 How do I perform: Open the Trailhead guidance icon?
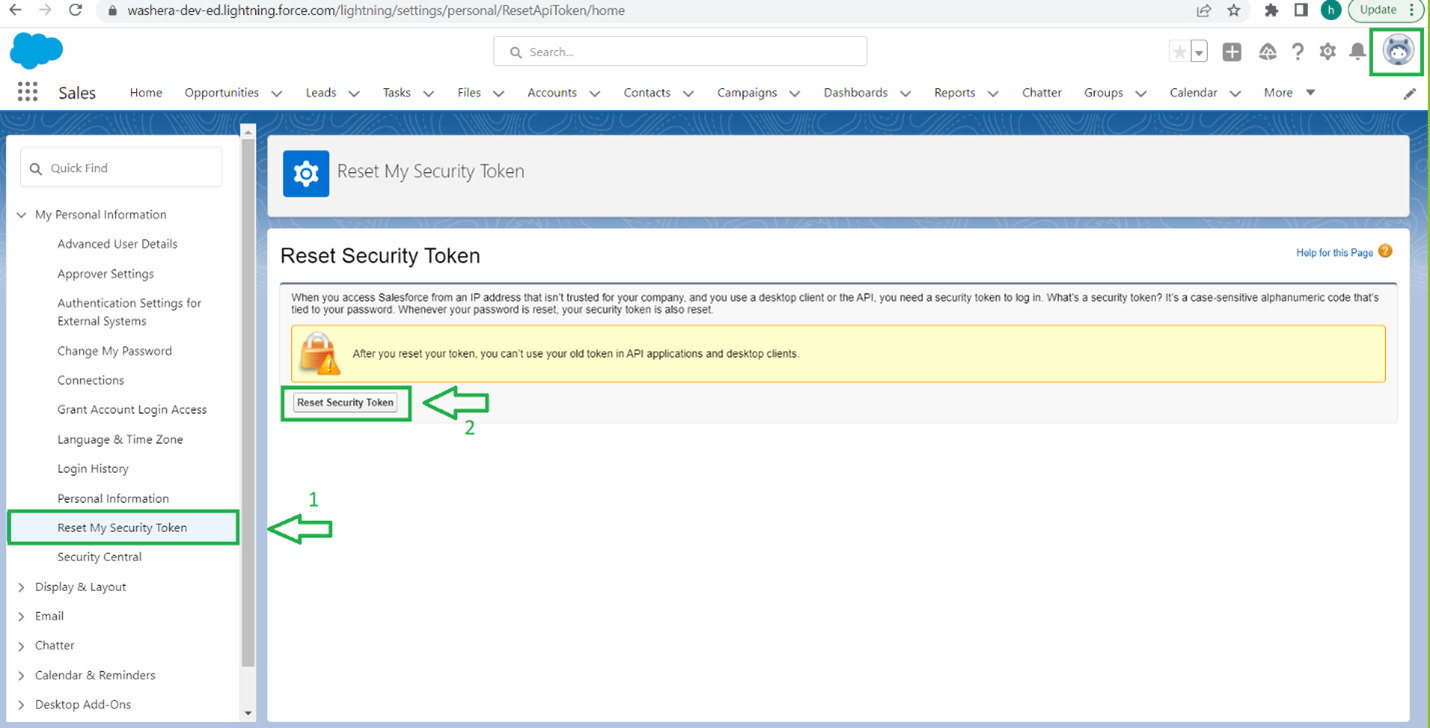click(1267, 52)
